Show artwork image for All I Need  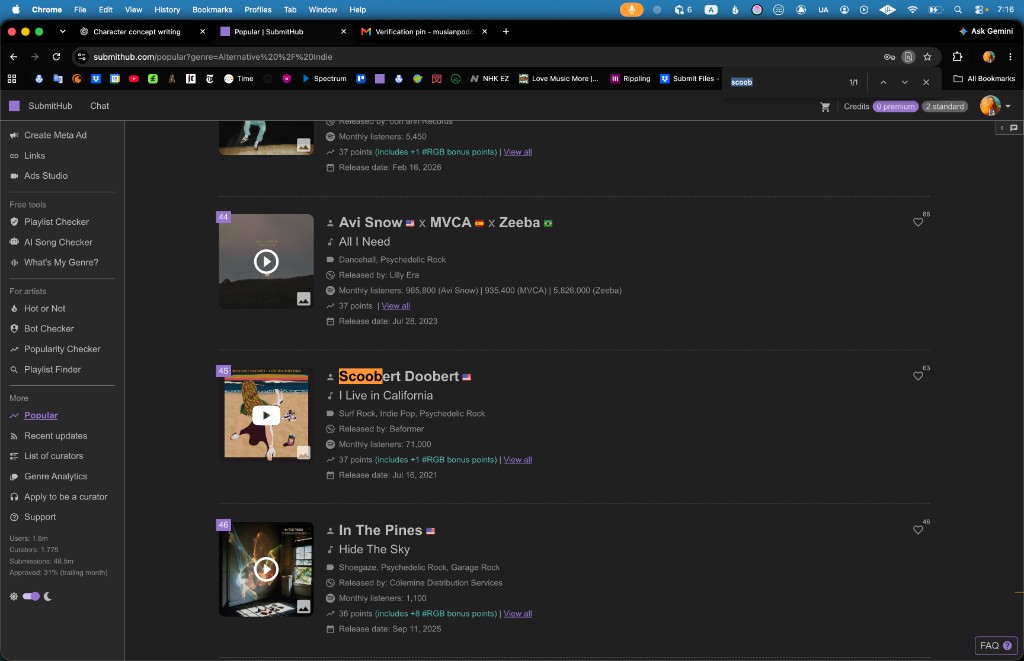(304, 298)
